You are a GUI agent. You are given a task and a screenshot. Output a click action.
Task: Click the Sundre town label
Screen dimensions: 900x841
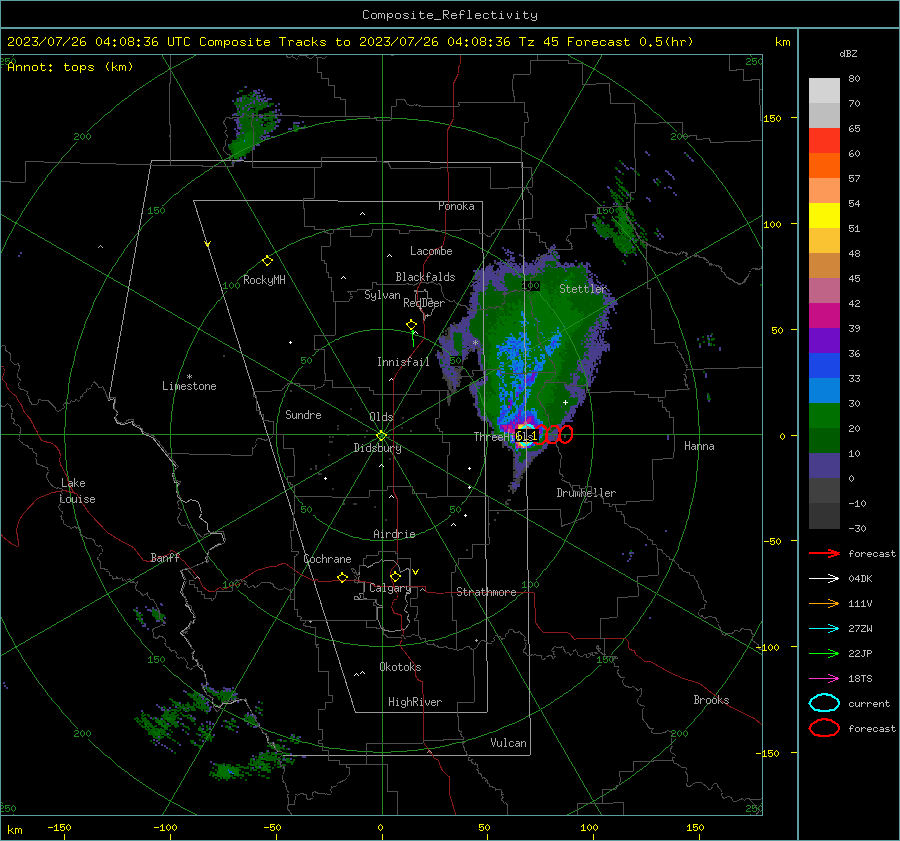[x=303, y=415]
